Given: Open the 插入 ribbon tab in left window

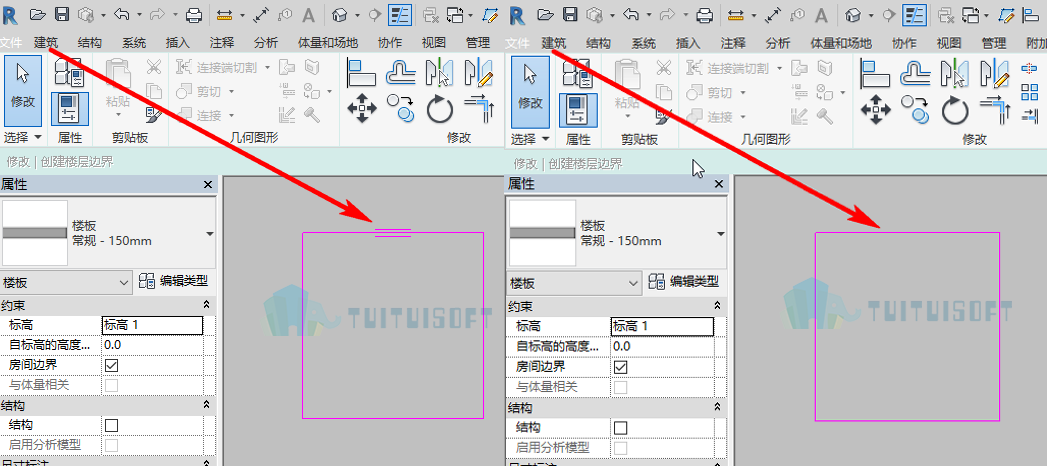Looking at the screenshot, I should click(x=178, y=43).
